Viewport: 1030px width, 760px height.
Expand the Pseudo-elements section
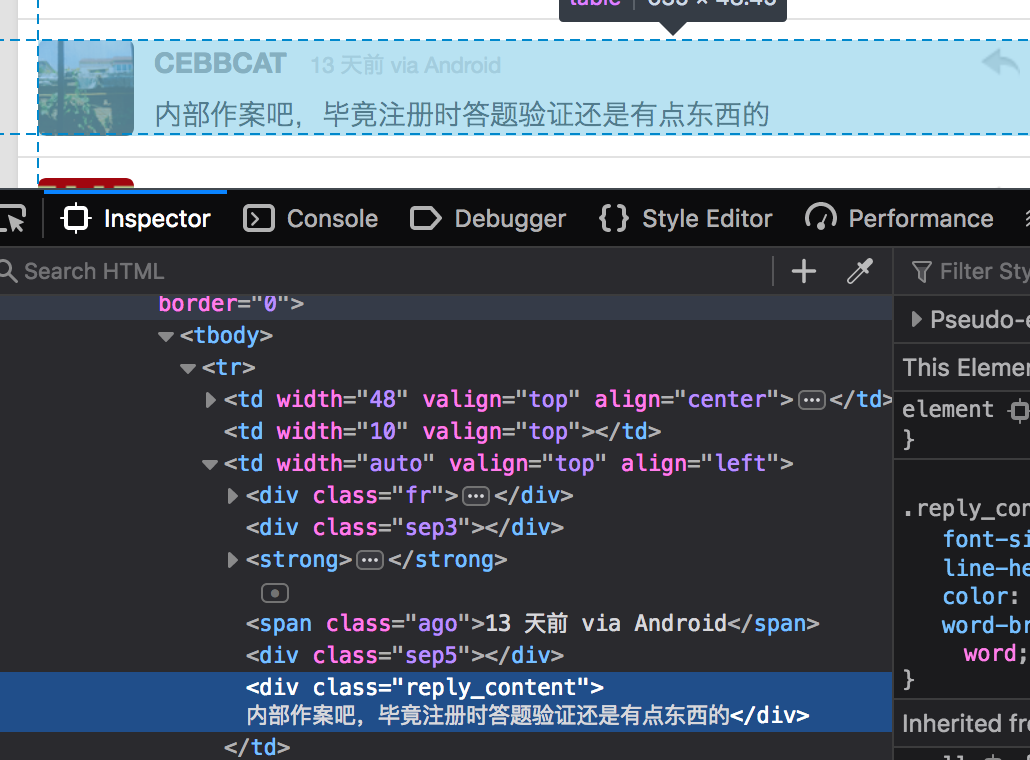(x=917, y=320)
